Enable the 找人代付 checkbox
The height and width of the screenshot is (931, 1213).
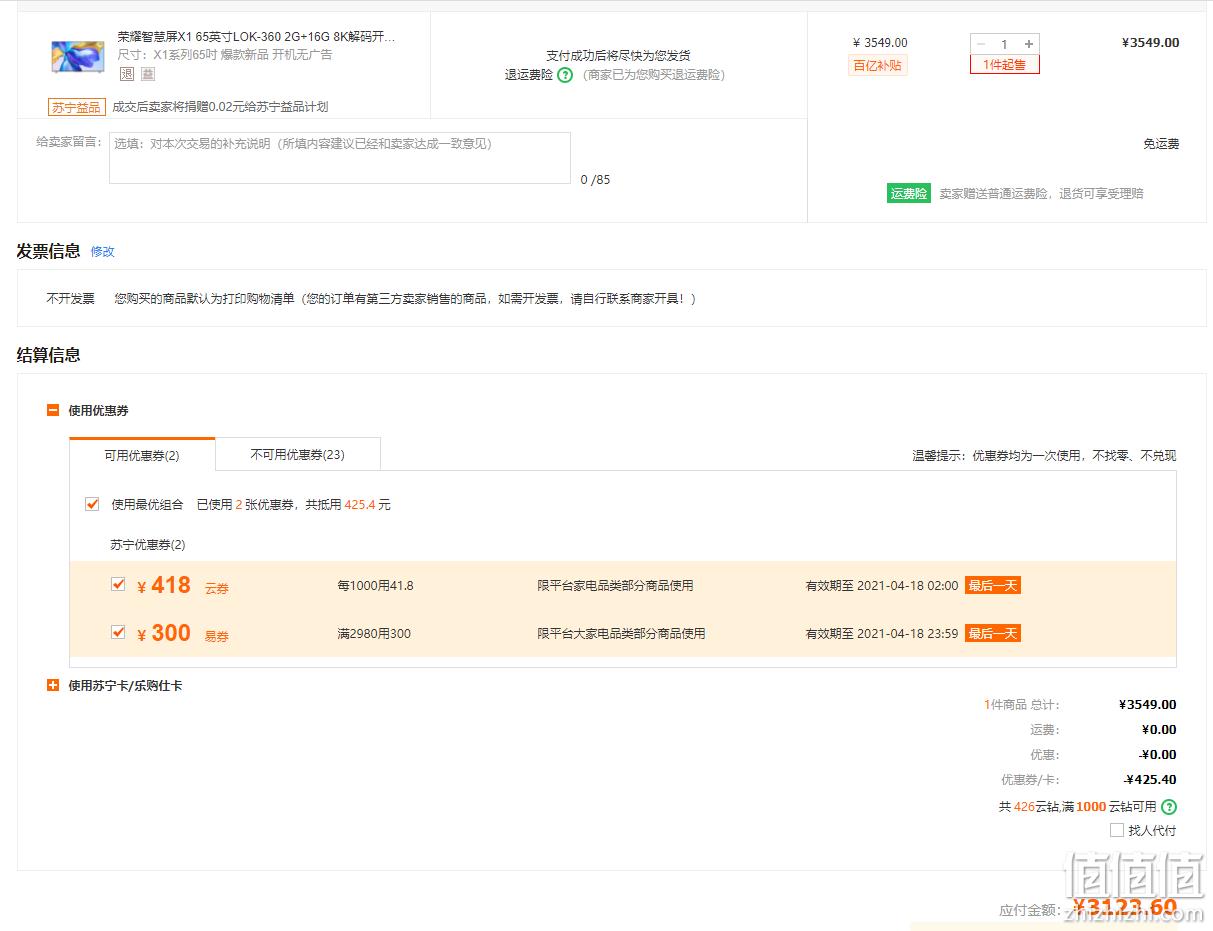(1117, 830)
